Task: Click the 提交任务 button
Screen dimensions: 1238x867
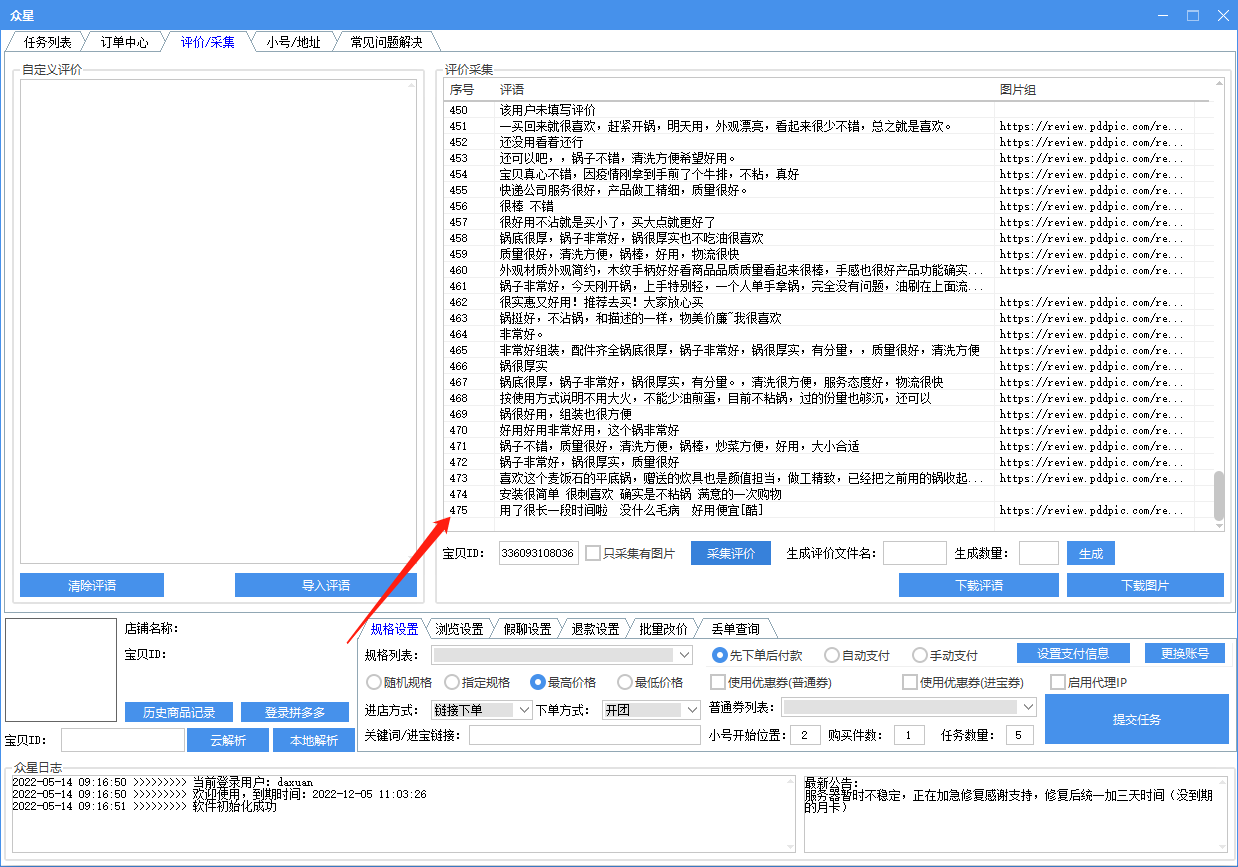Action: tap(1137, 719)
